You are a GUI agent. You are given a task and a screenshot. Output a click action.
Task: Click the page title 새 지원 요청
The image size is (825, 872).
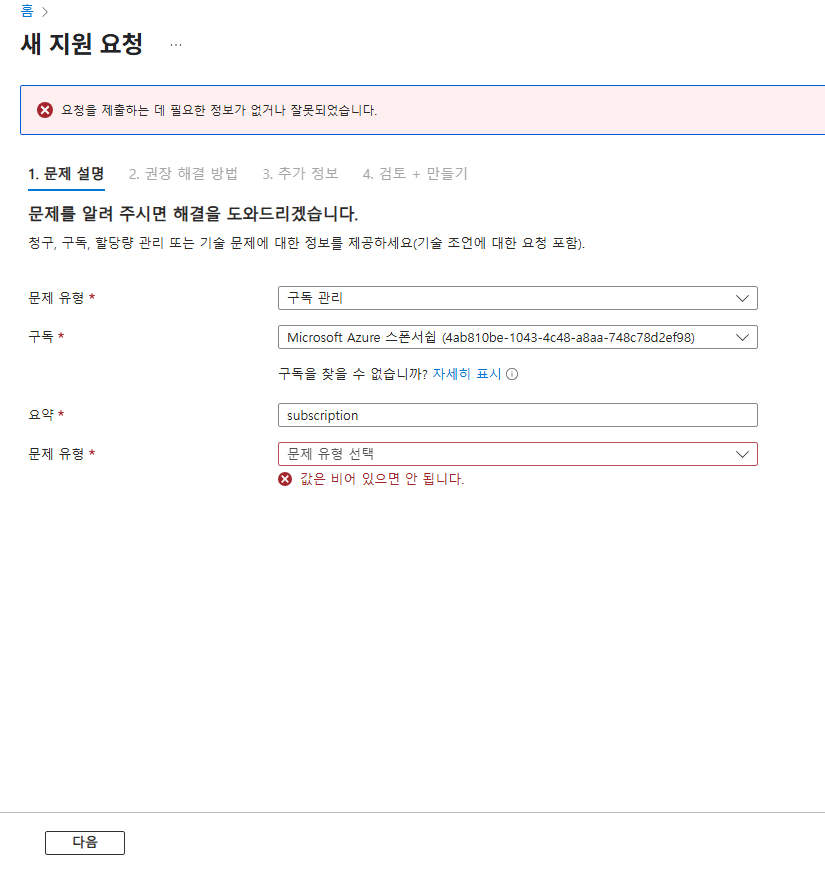[x=82, y=44]
